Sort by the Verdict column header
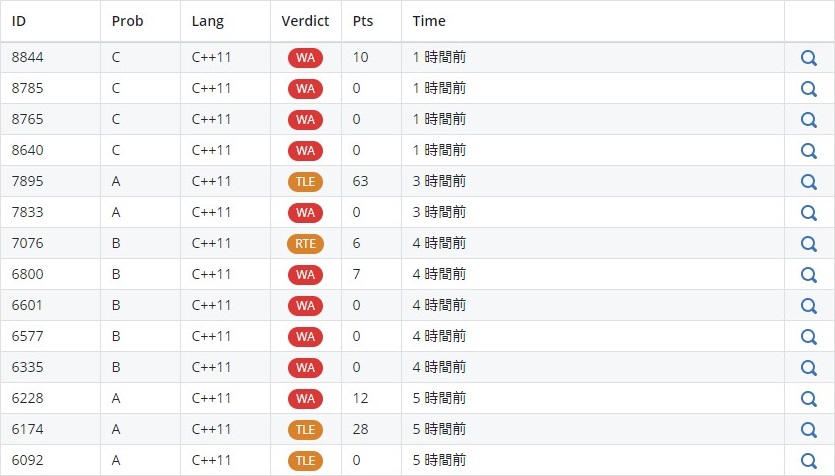The image size is (835, 476). coord(305,21)
